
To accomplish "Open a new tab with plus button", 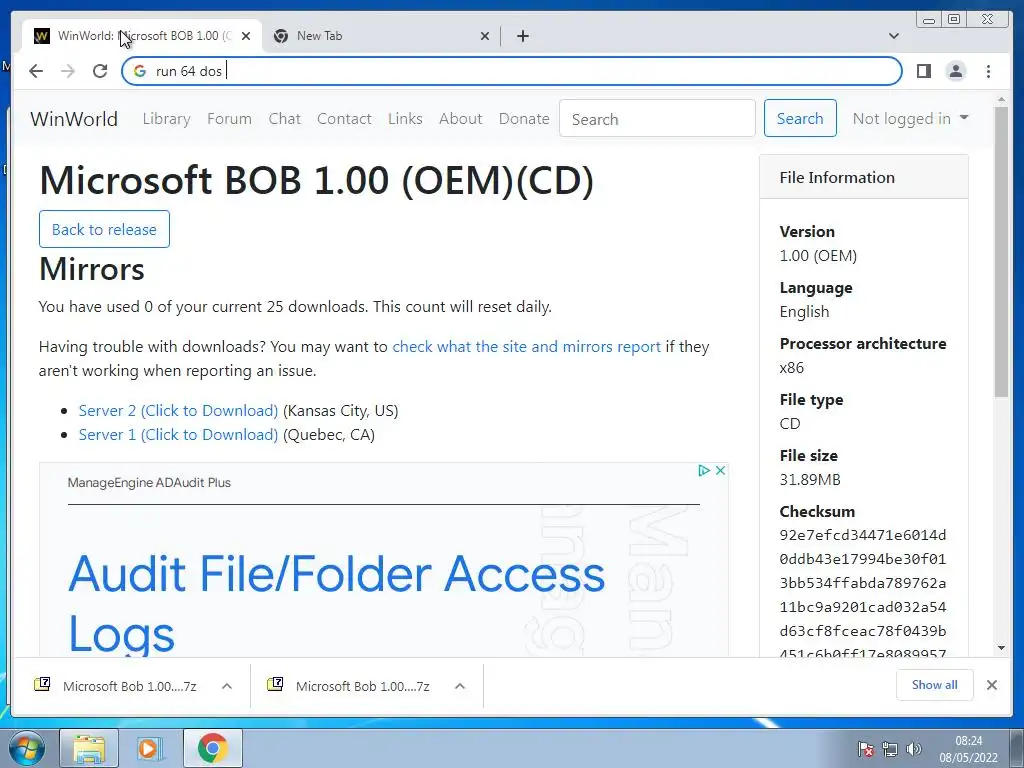I will click(522, 36).
